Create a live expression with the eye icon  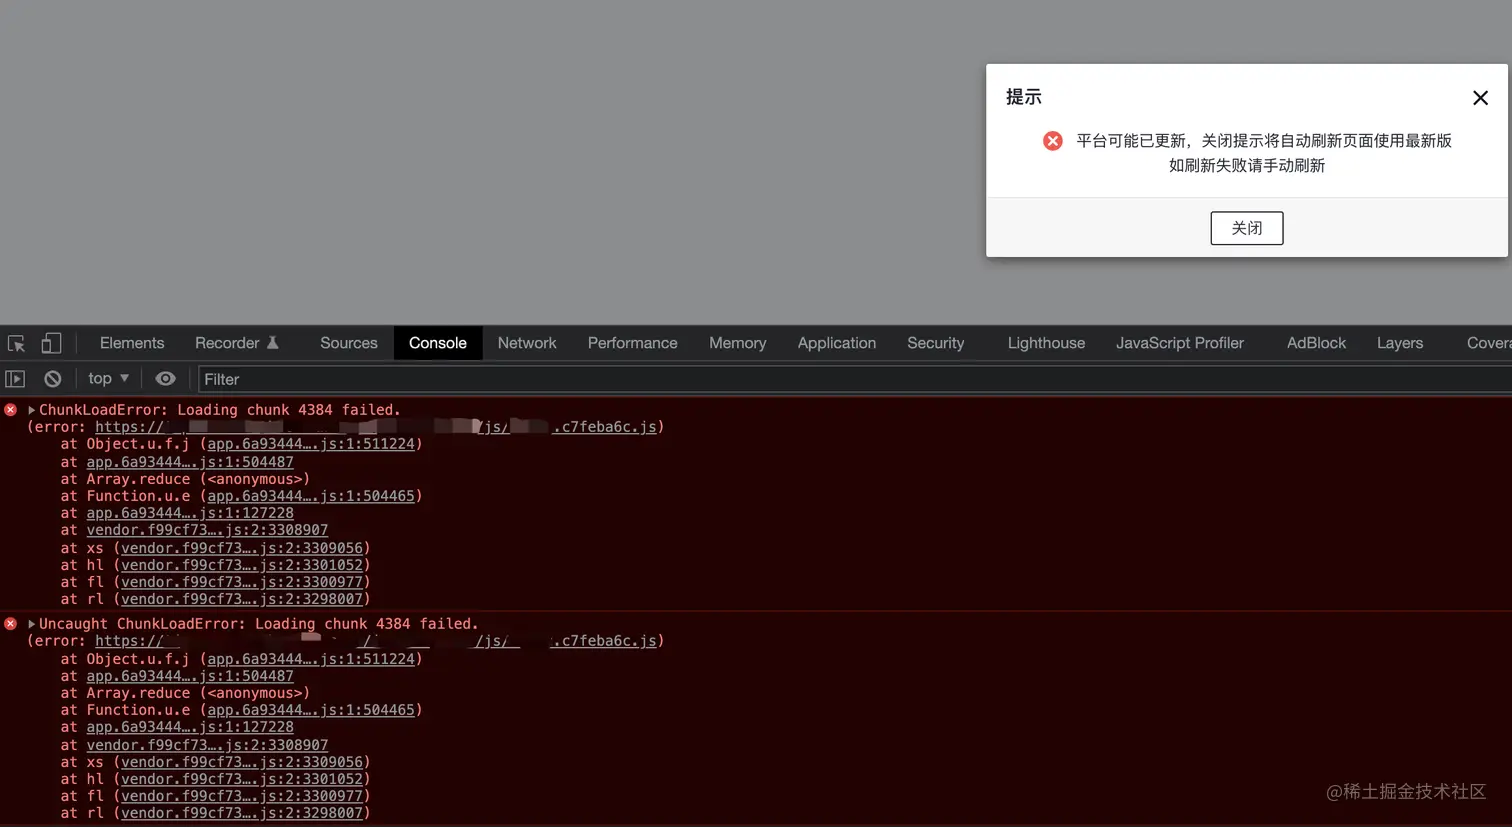[166, 379]
